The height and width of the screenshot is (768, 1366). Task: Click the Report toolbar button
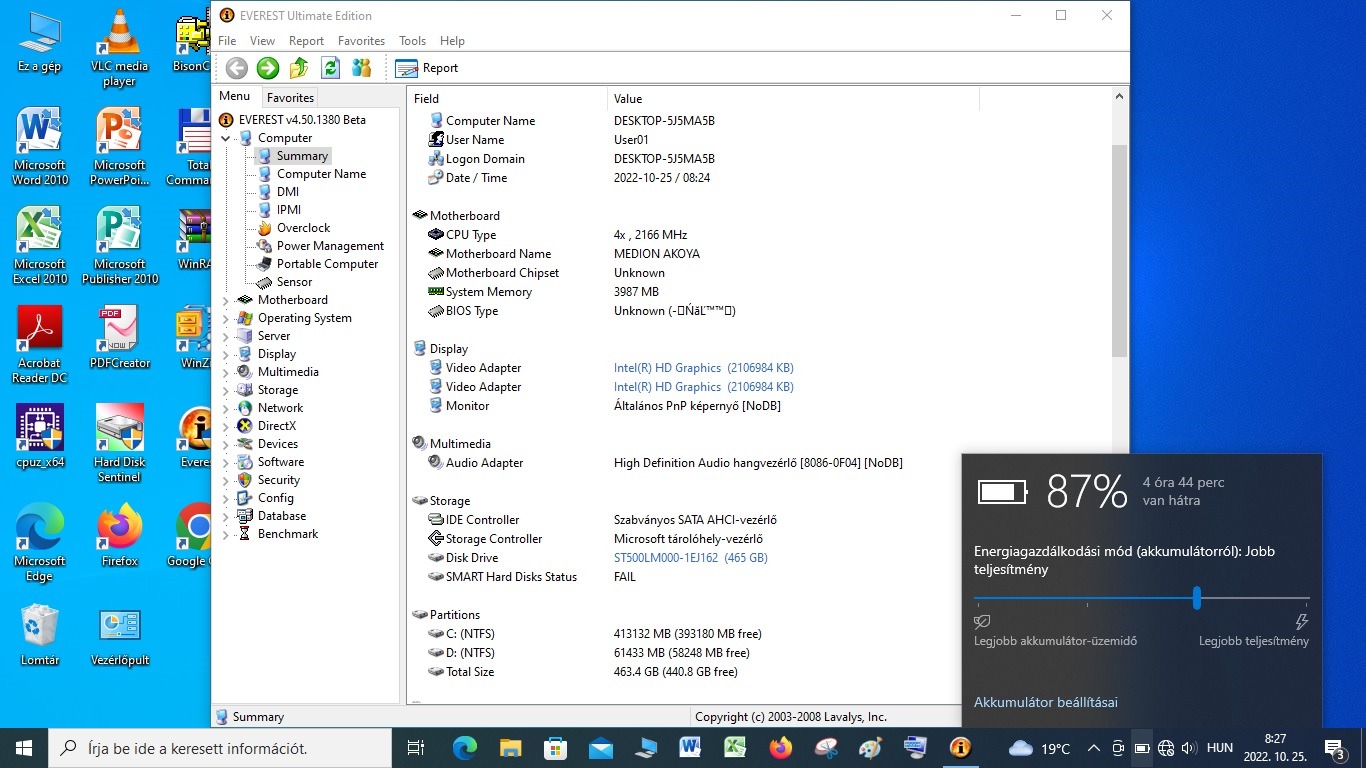coord(427,68)
